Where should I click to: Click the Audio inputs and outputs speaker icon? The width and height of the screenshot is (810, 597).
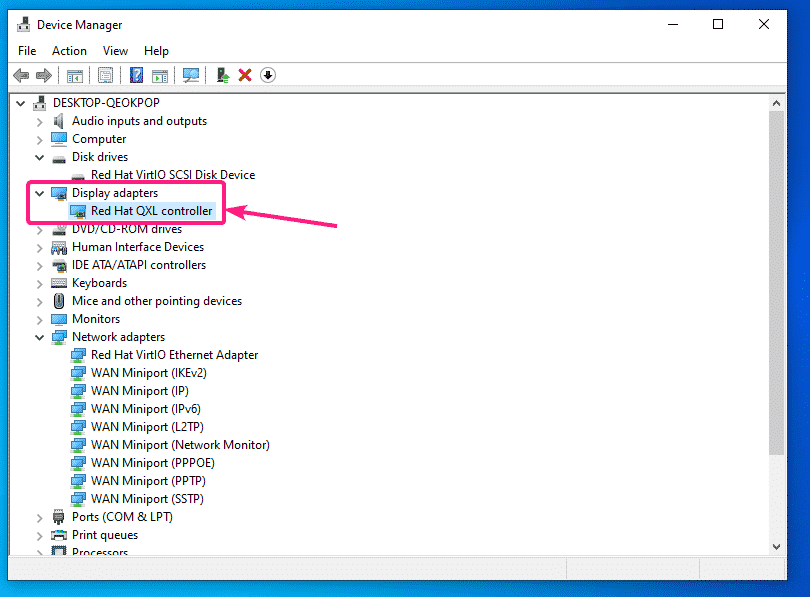[x=59, y=121]
